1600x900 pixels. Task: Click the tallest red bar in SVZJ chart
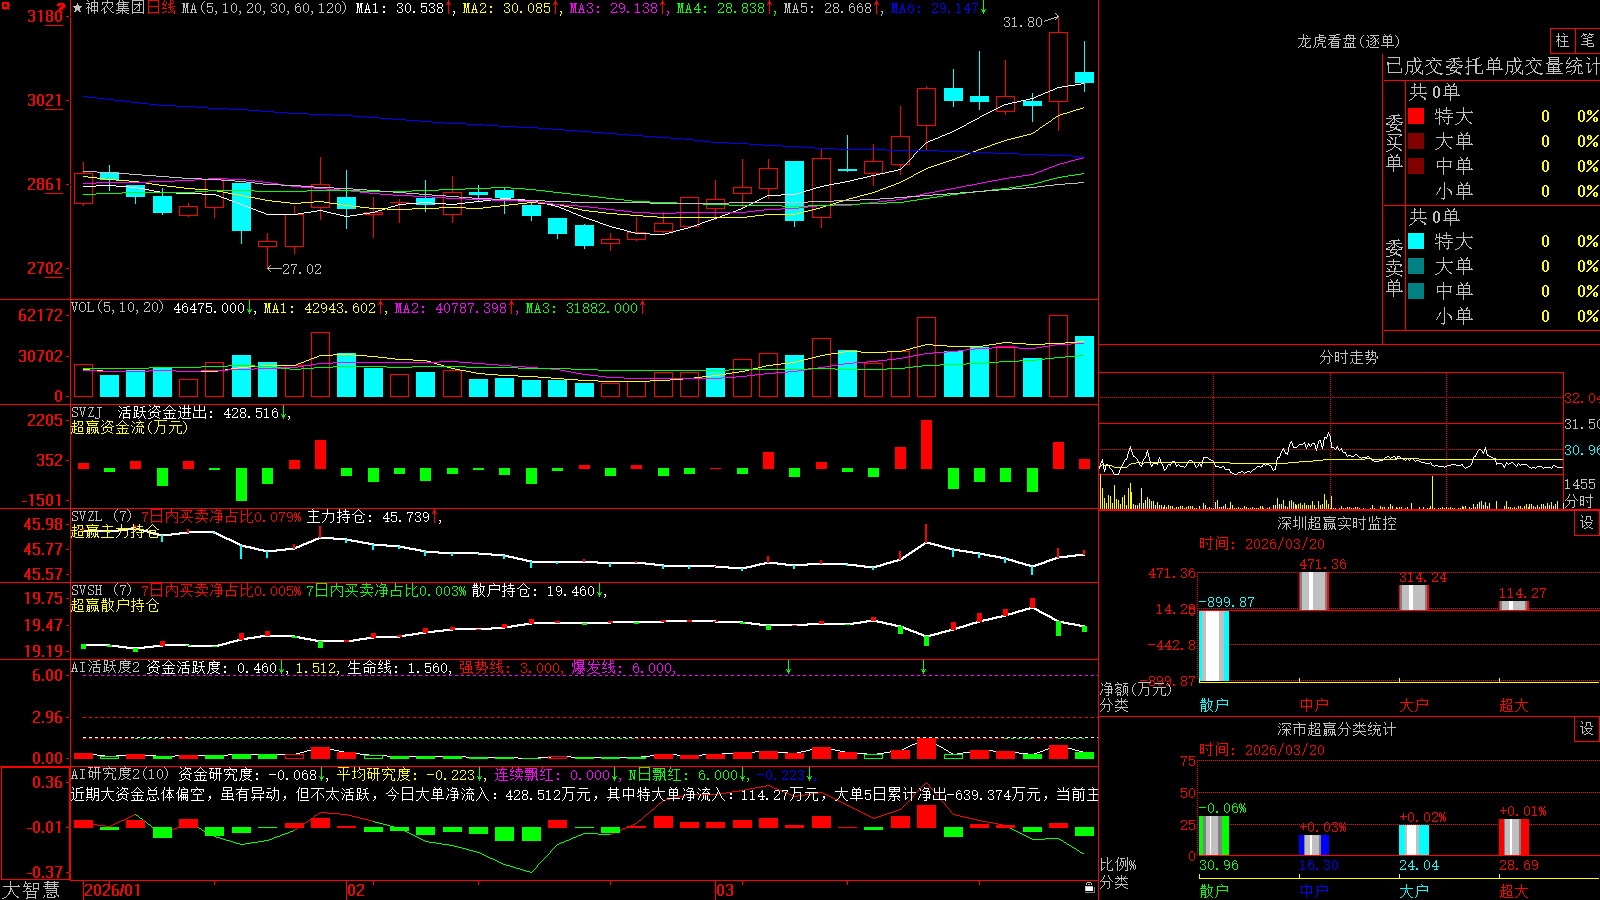[927, 444]
